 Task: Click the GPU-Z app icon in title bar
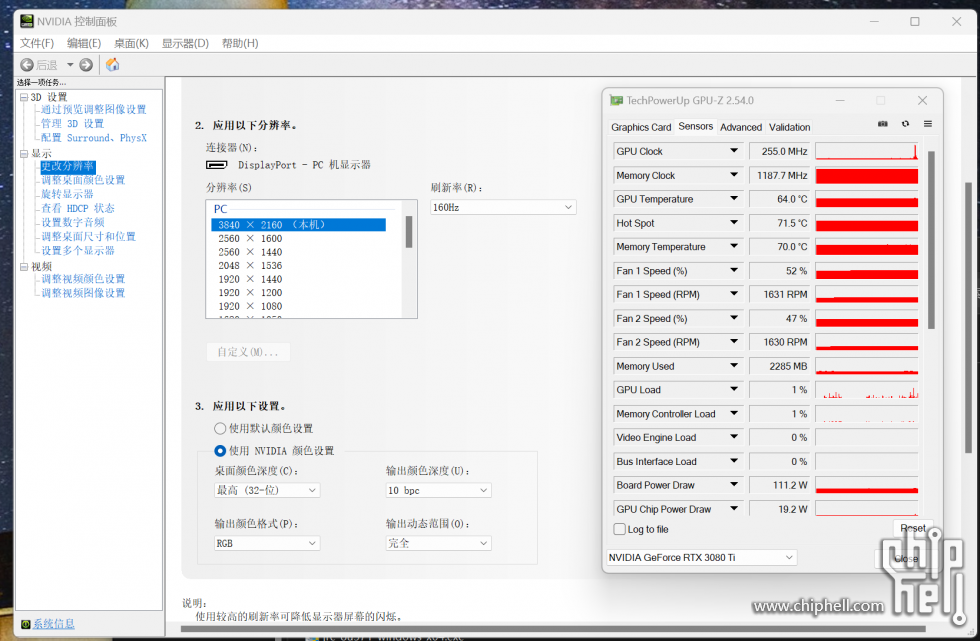tap(616, 100)
